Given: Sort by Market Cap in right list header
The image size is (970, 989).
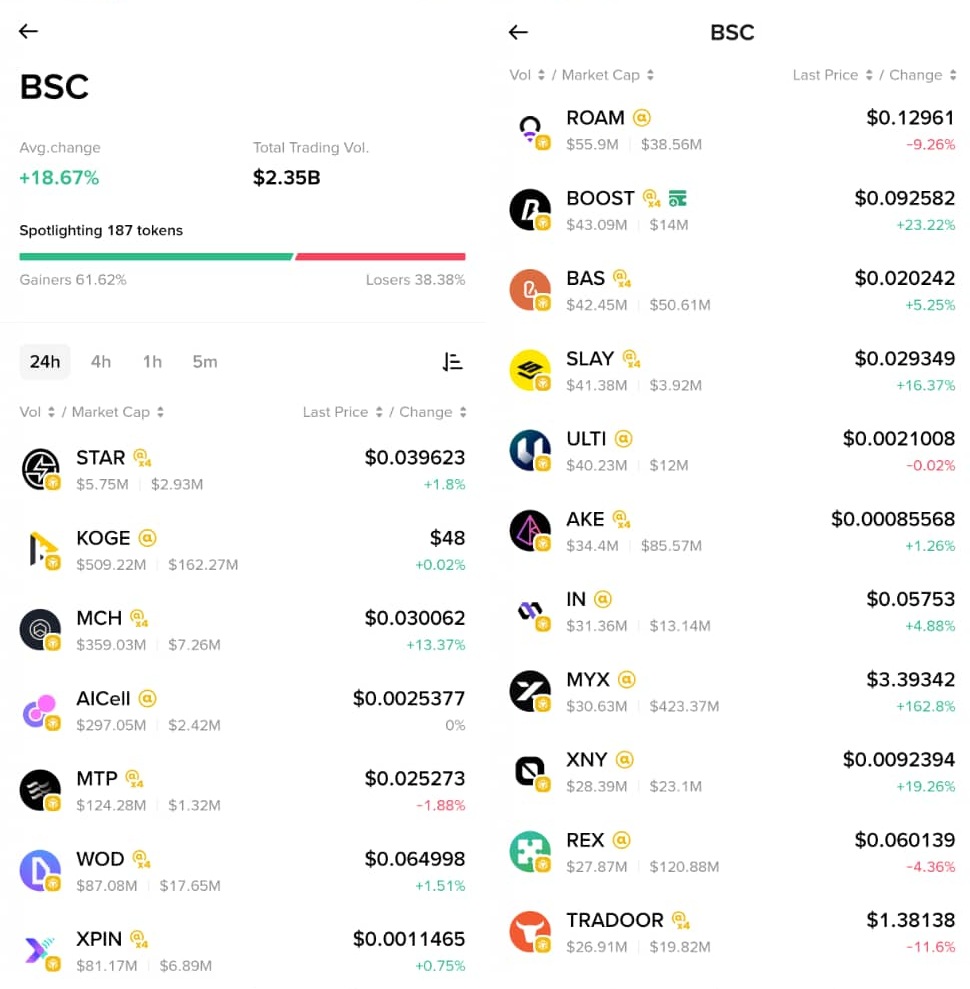Looking at the screenshot, I should click(x=607, y=75).
